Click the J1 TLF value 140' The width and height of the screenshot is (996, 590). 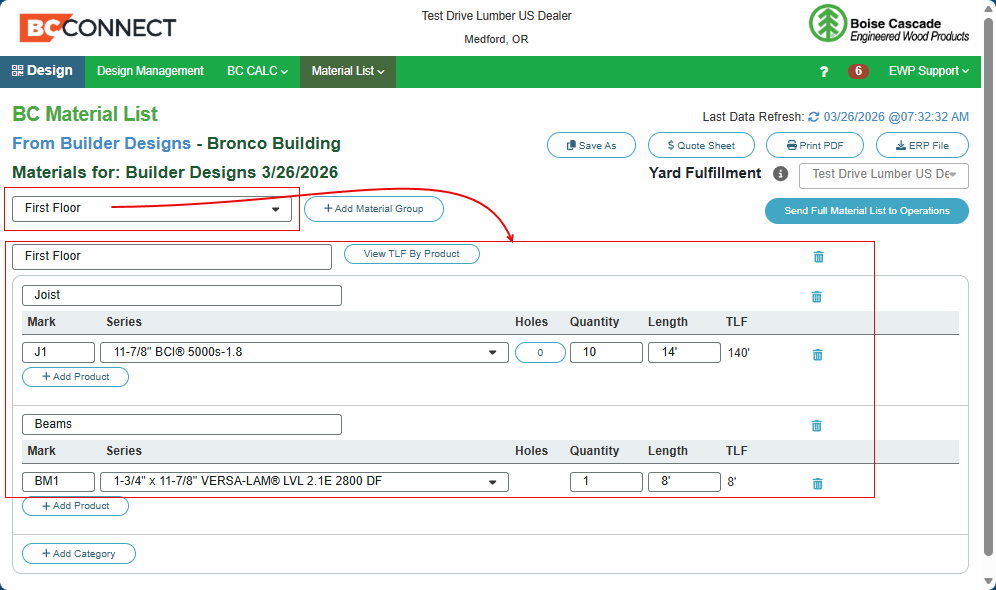[739, 353]
